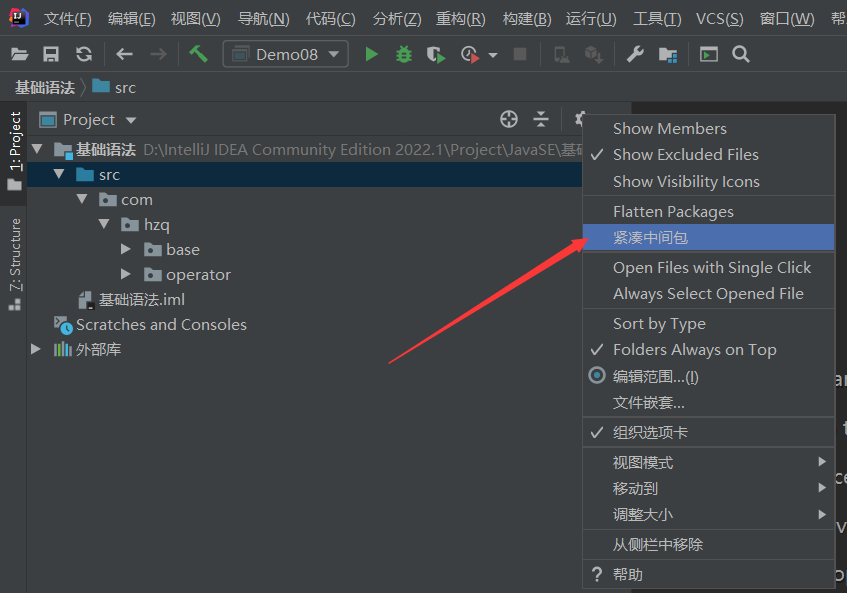Click 文件嵌套... menu entry

(x=708, y=403)
